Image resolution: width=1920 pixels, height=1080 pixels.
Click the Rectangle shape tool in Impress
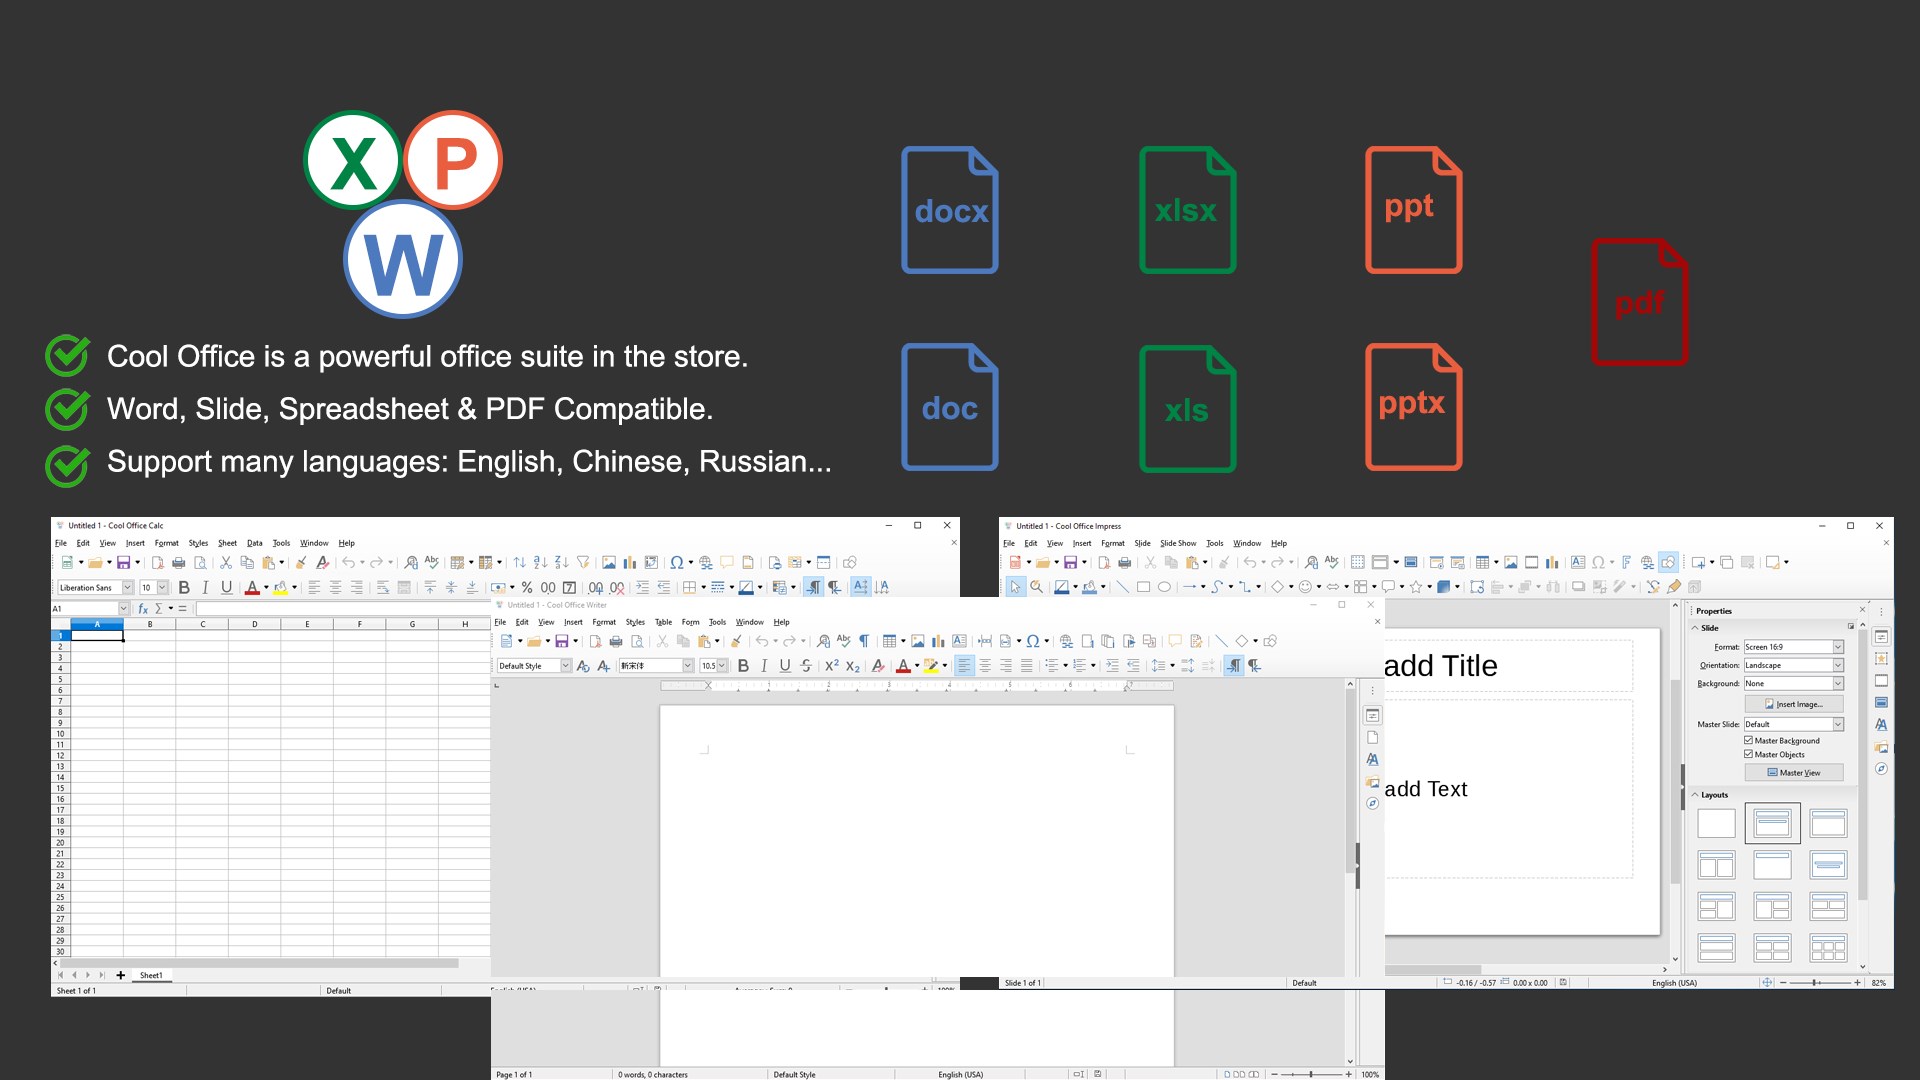pyautogui.click(x=1143, y=587)
